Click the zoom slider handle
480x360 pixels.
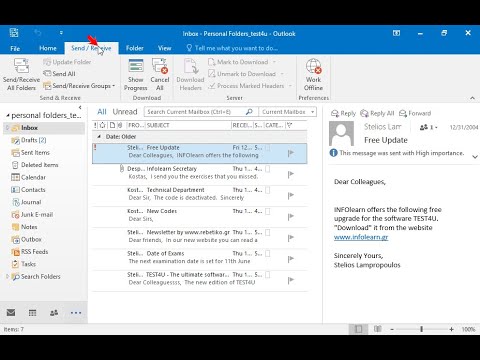point(421,329)
